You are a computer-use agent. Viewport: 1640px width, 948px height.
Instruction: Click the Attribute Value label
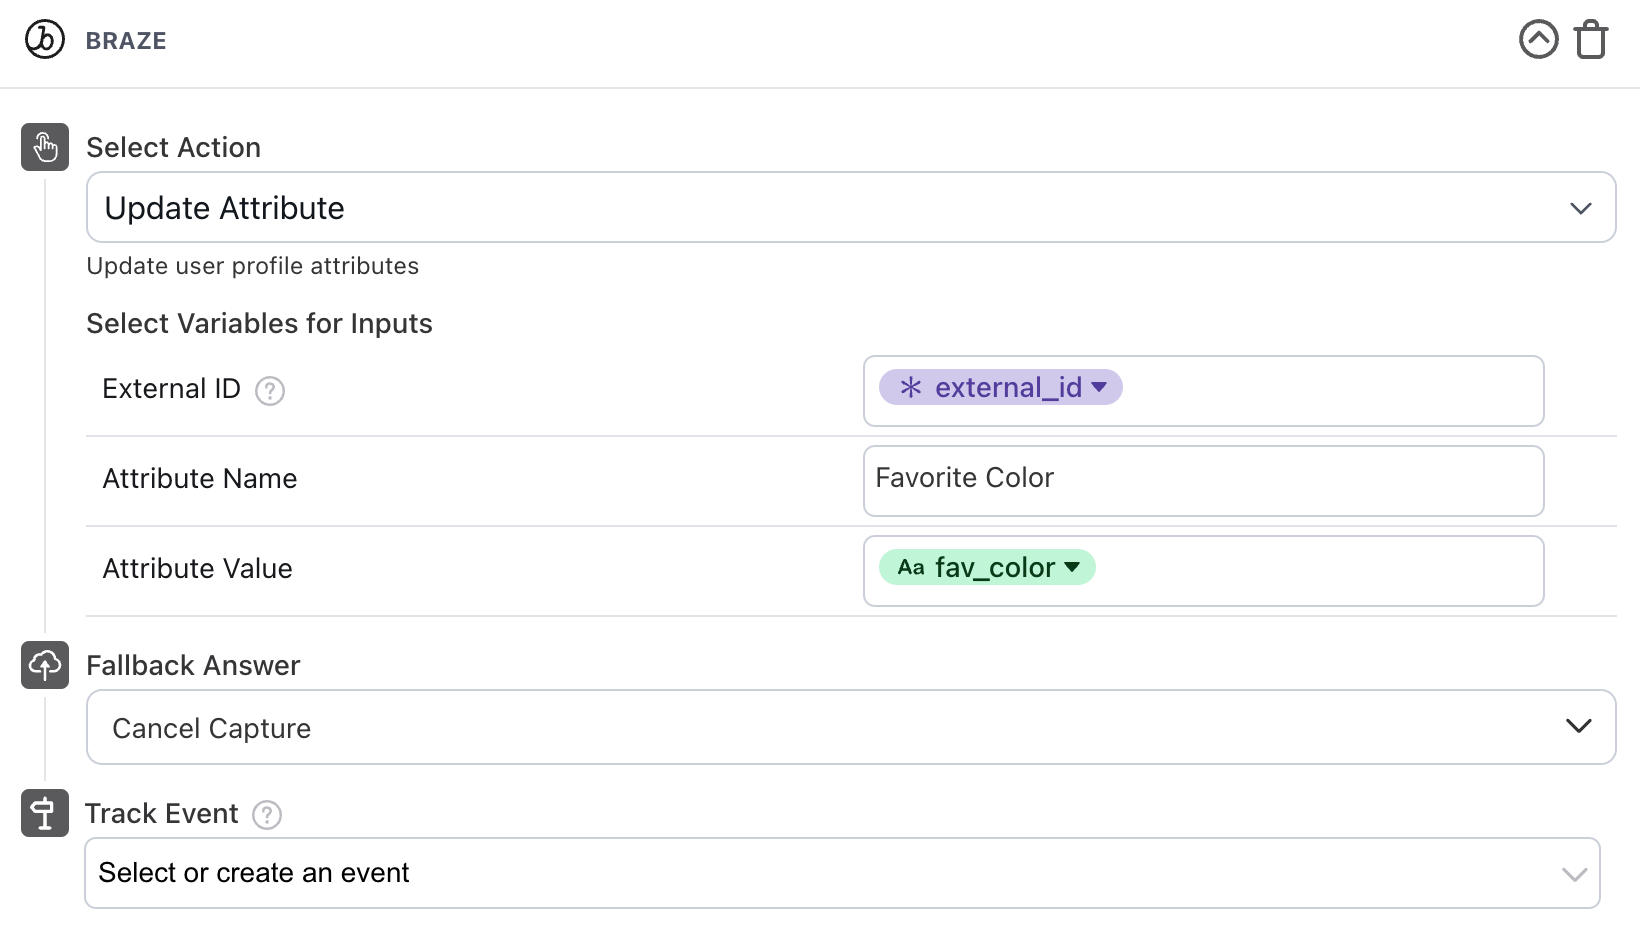pos(198,568)
